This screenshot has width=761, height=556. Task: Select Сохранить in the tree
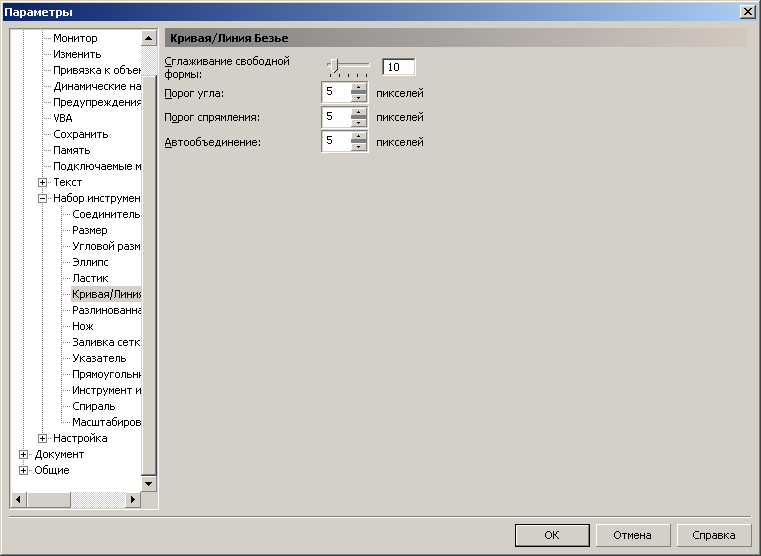tap(81, 134)
